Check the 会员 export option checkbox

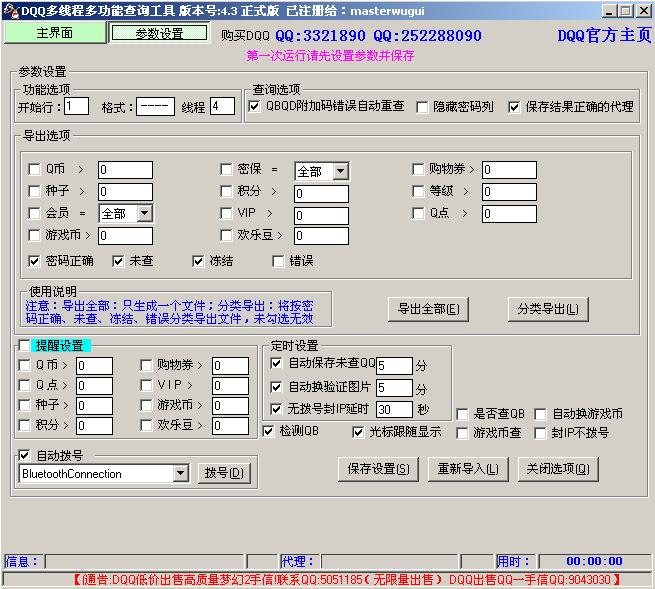[34, 213]
